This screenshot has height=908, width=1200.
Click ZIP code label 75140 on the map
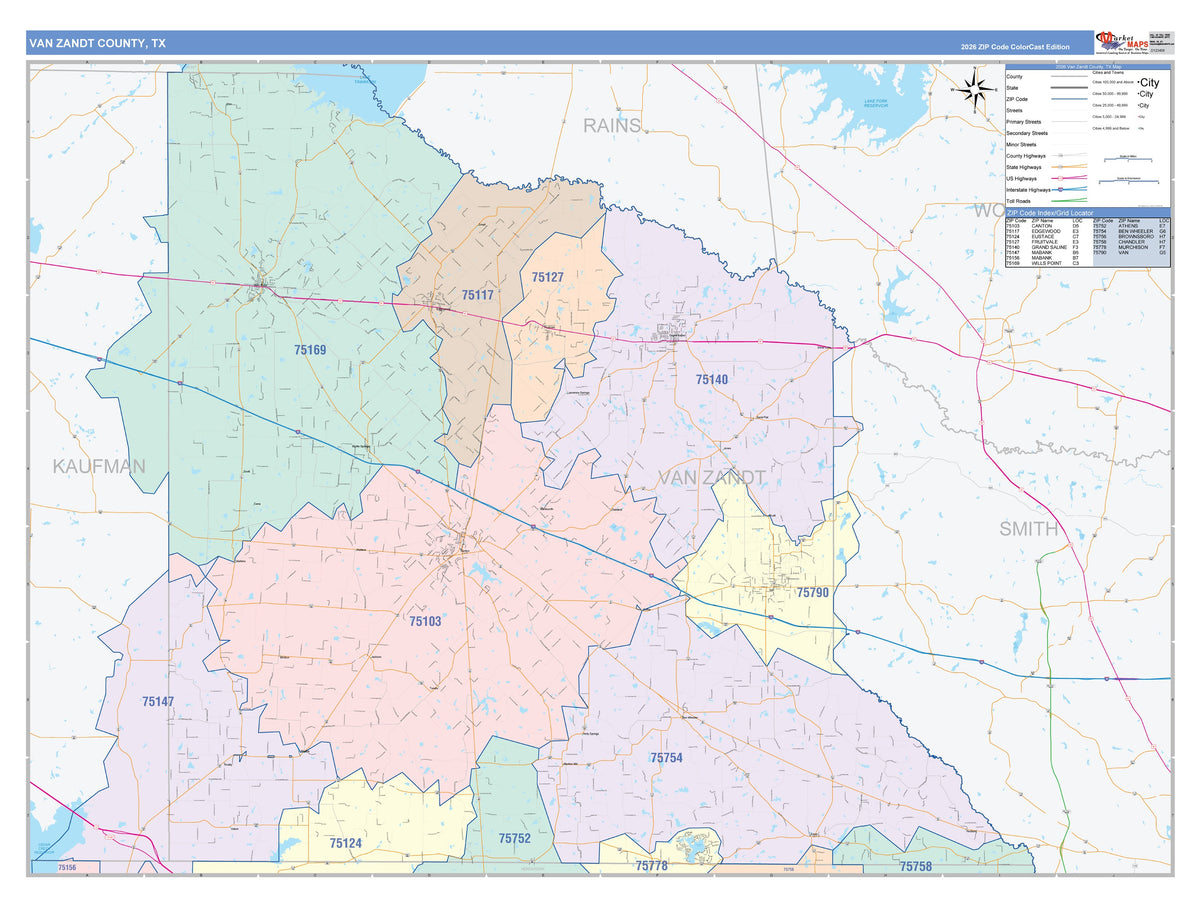click(x=712, y=379)
